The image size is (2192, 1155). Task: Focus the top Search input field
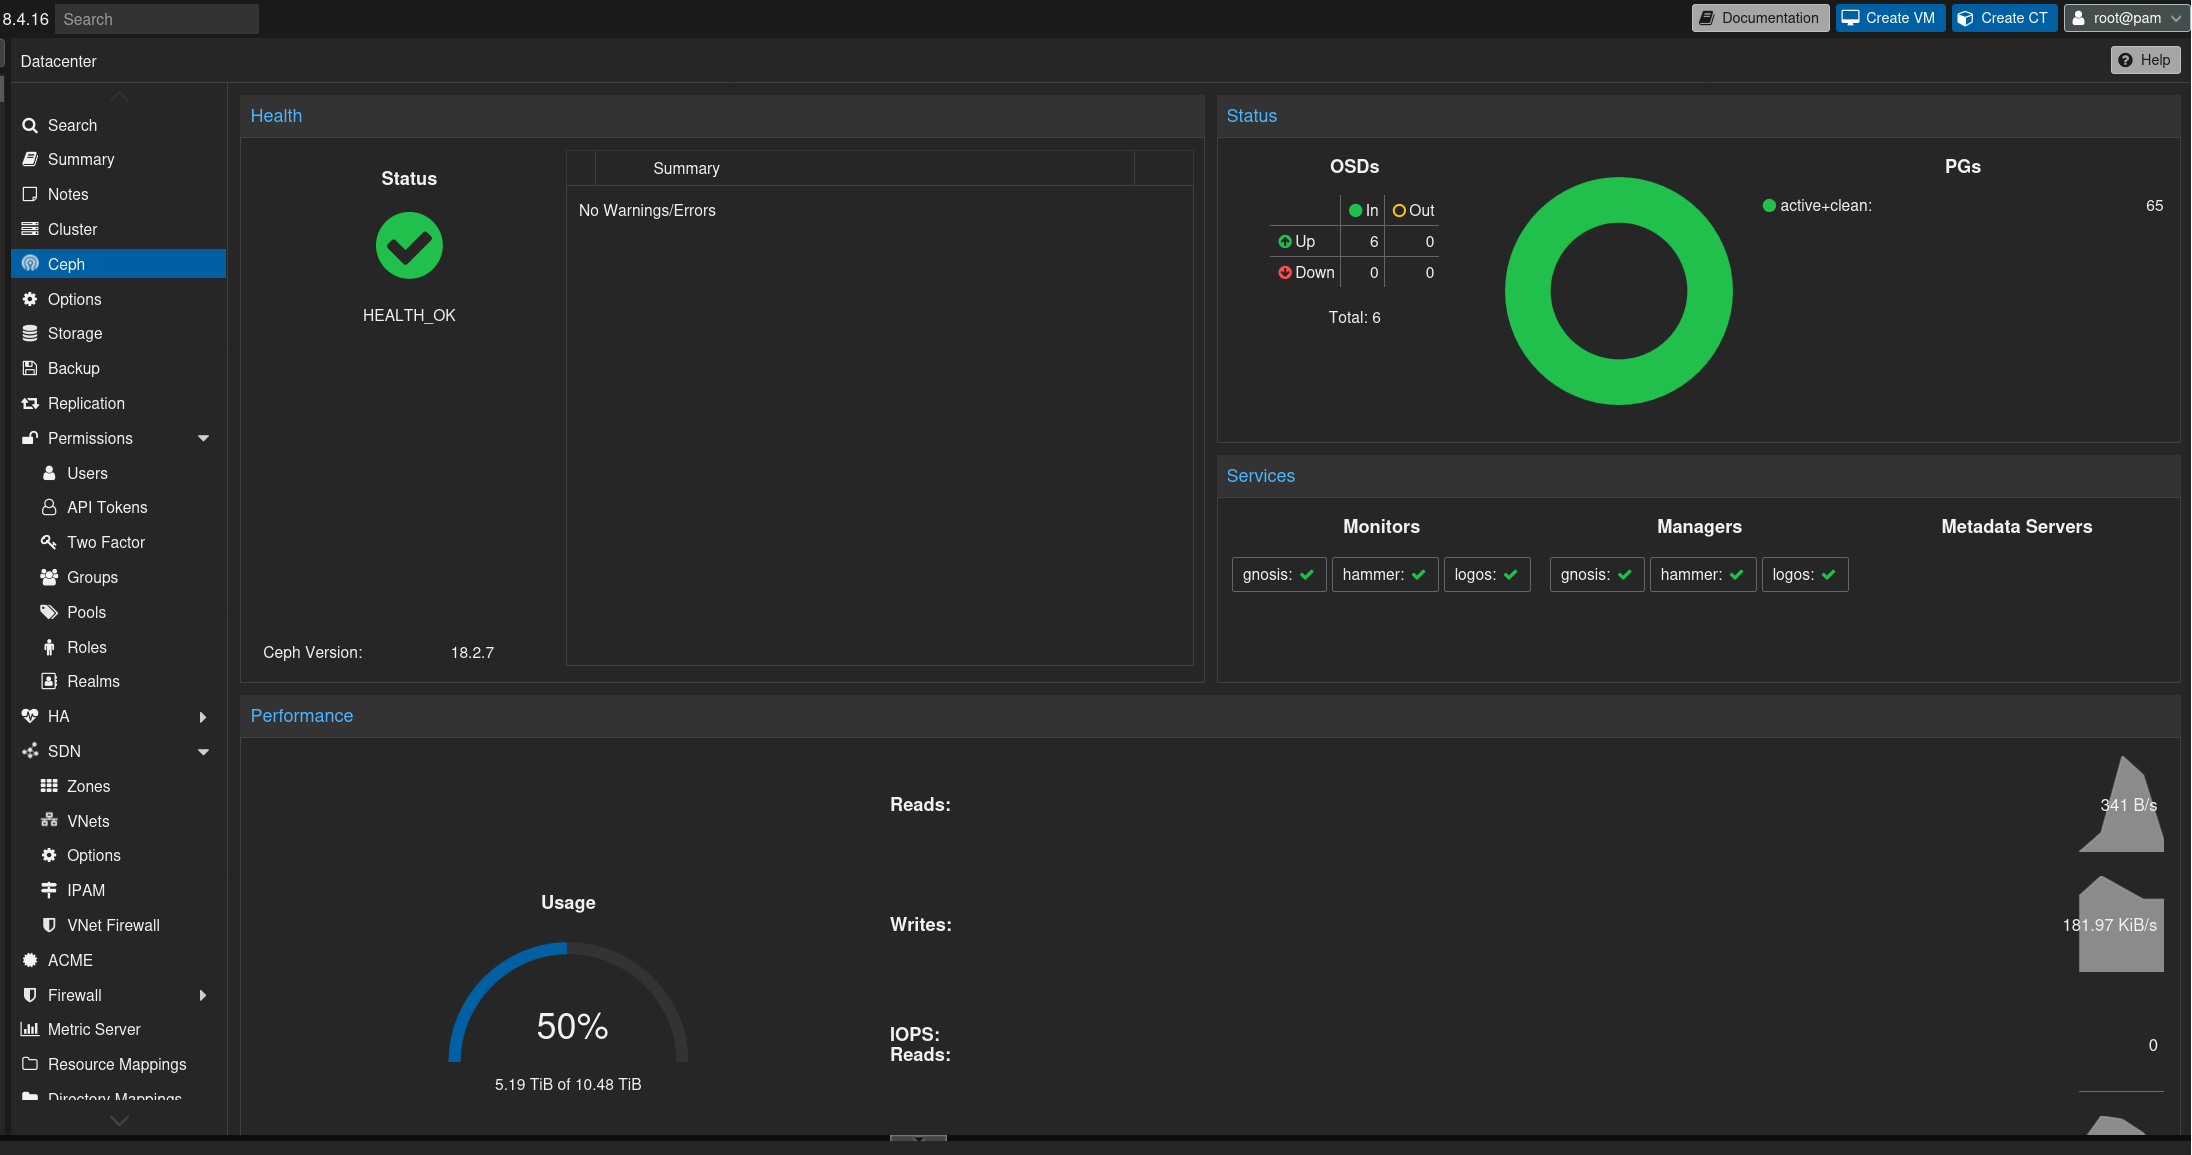point(155,19)
